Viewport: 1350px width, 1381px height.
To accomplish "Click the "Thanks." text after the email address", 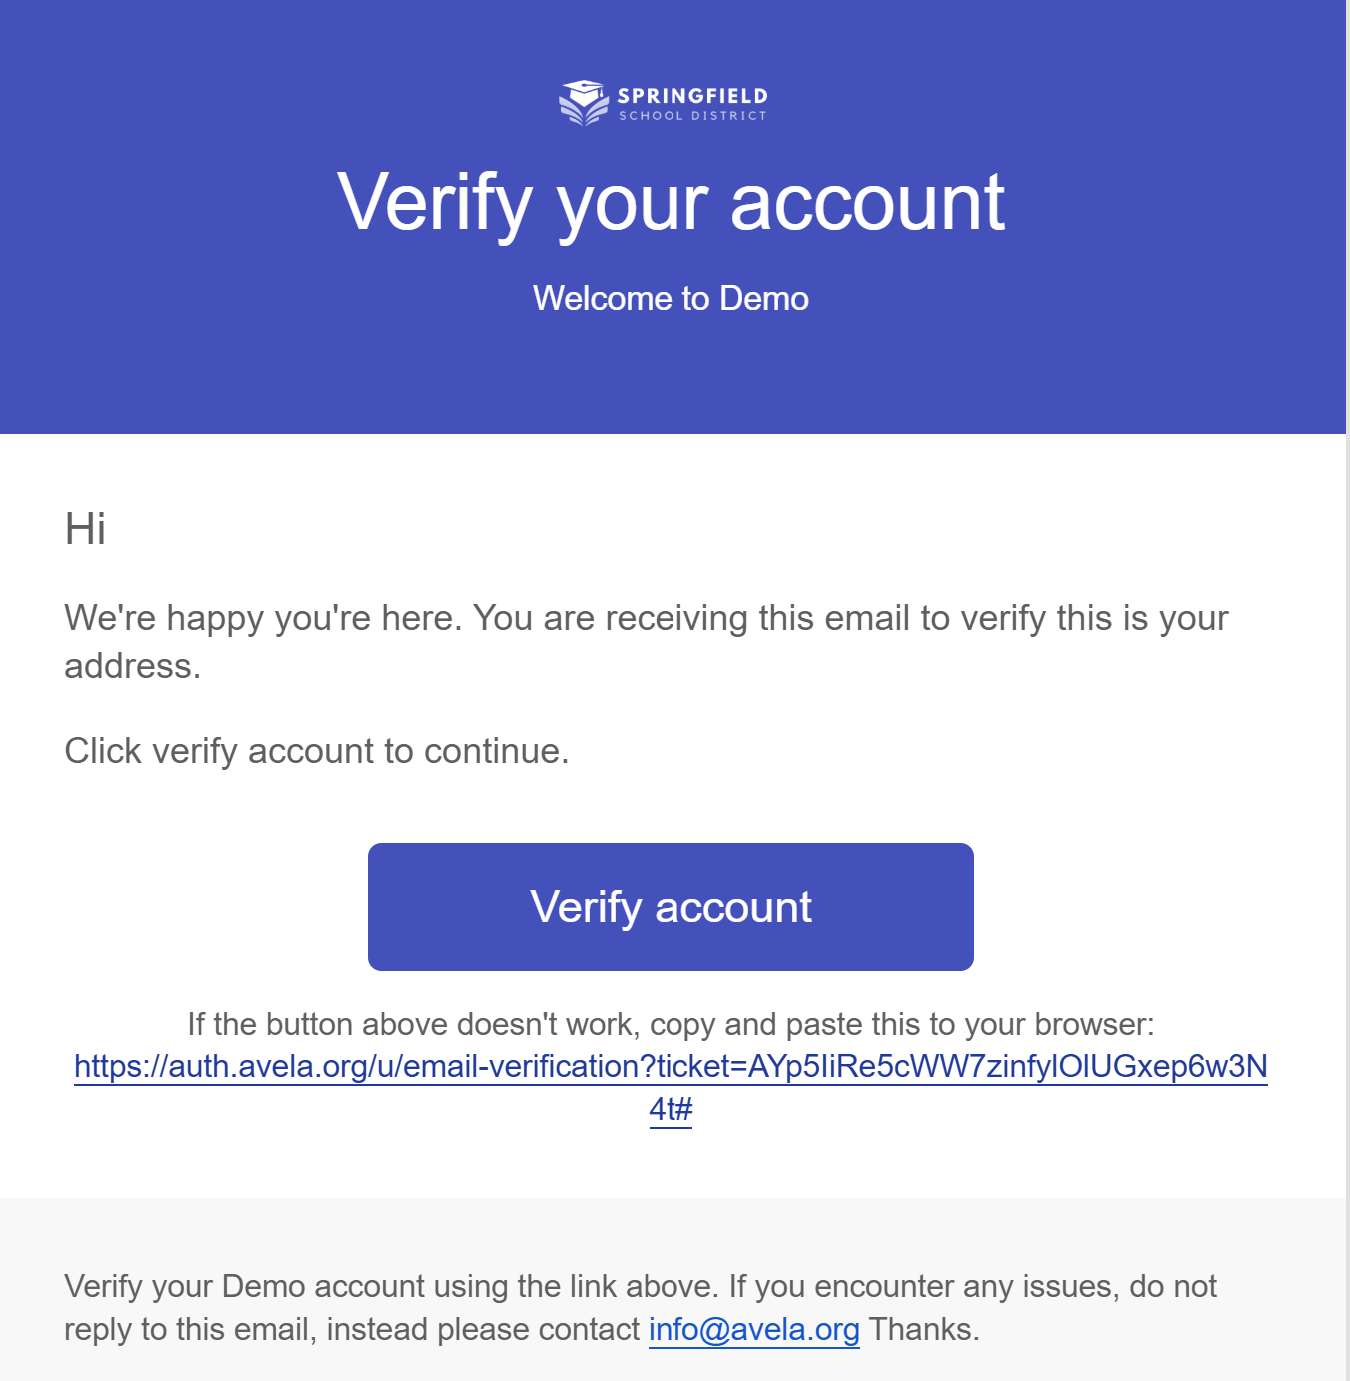I will pyautogui.click(x=924, y=1329).
